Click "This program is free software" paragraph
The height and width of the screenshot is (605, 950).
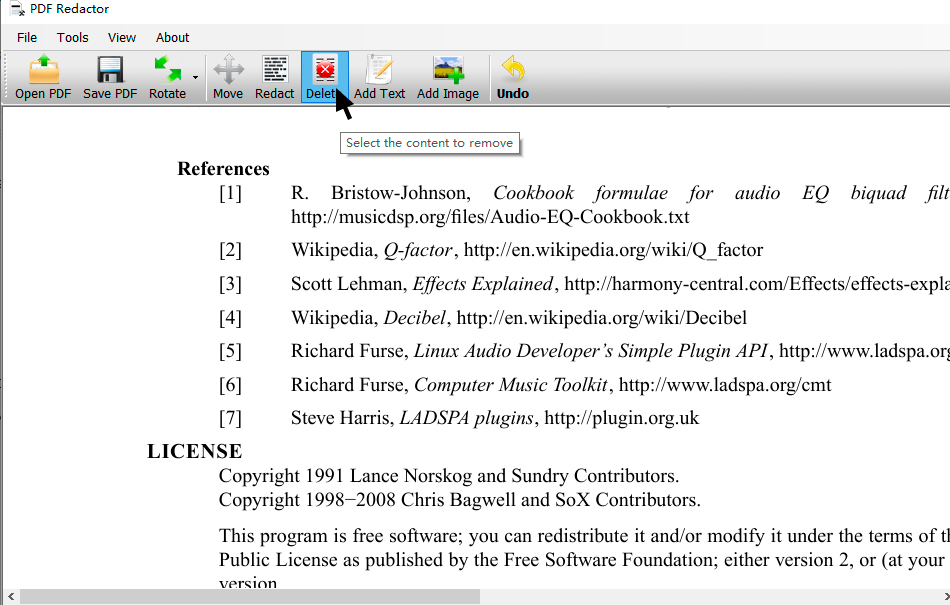584,560
